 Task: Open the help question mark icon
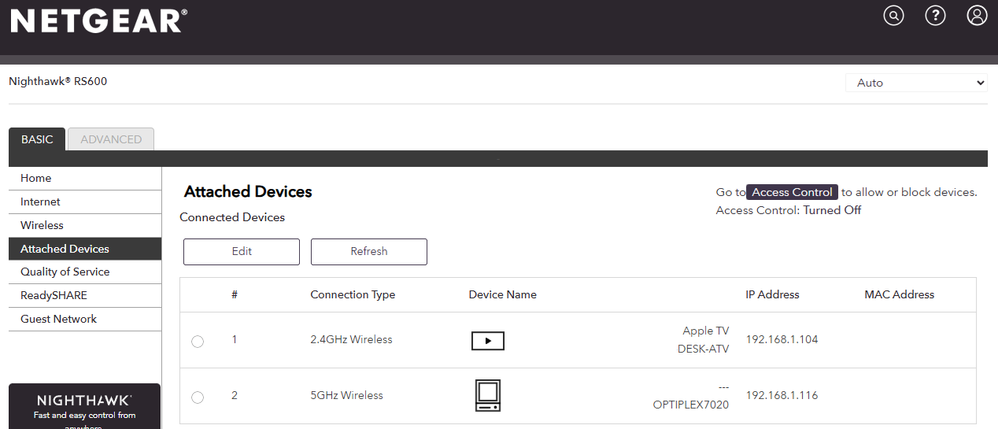[x=936, y=16]
